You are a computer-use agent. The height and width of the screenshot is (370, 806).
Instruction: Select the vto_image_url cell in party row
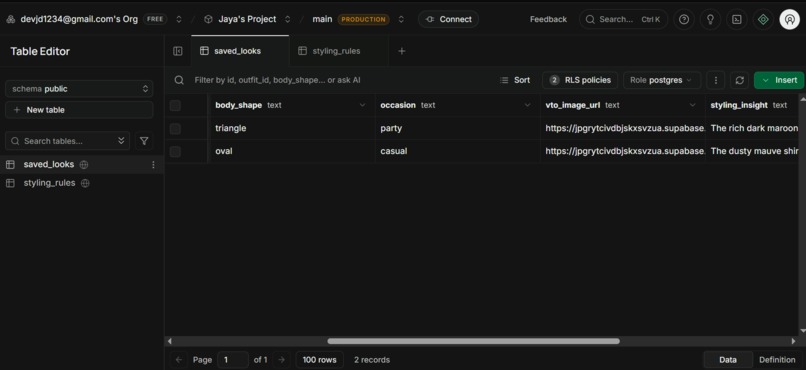point(622,128)
